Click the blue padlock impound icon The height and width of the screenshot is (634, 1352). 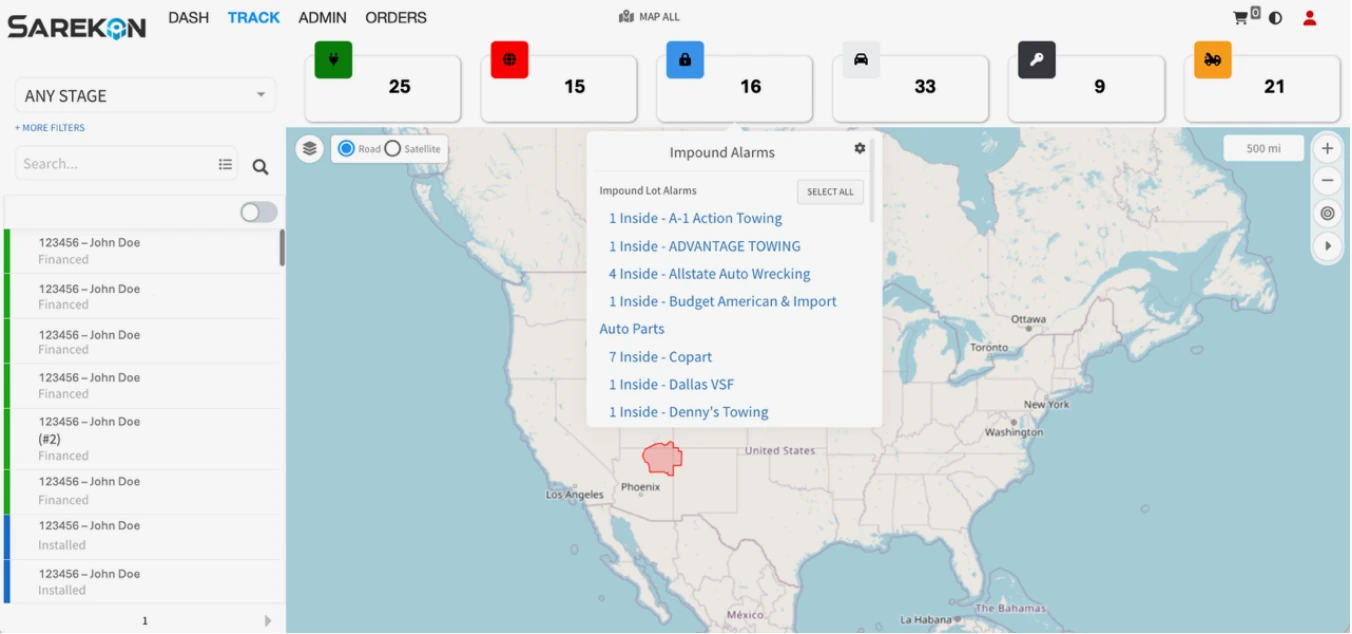pos(685,60)
